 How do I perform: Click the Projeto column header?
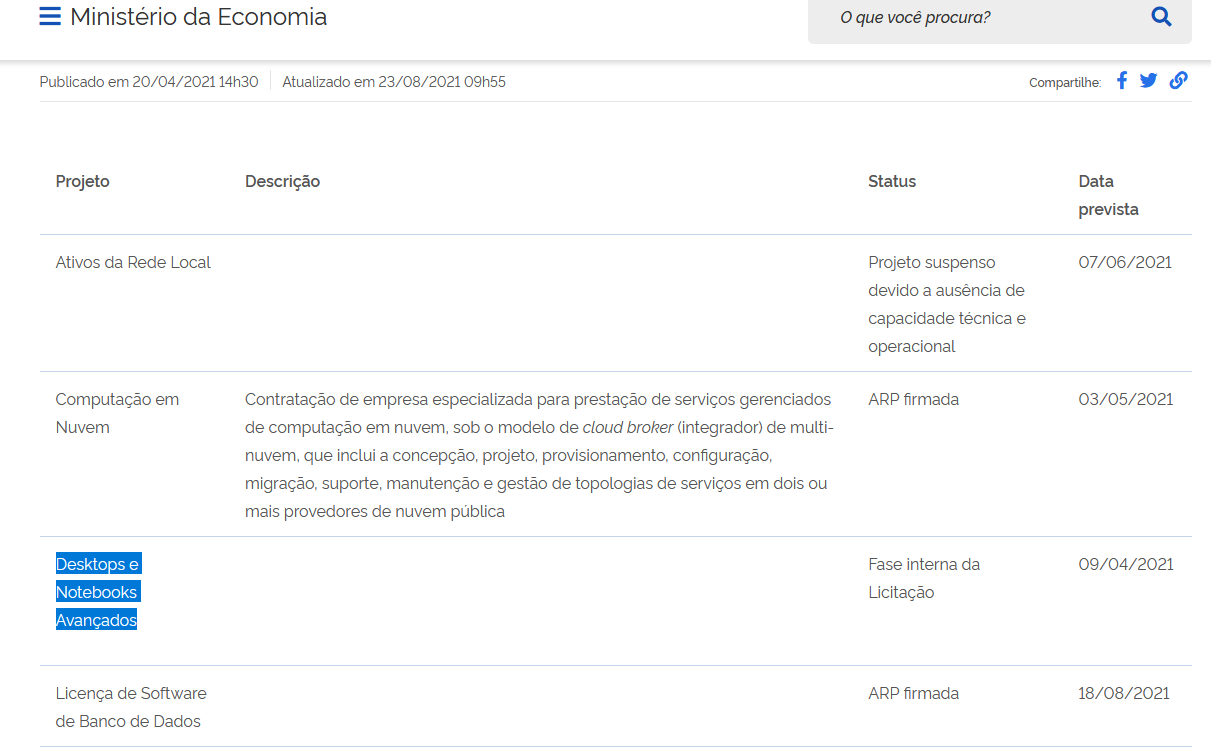(x=83, y=182)
